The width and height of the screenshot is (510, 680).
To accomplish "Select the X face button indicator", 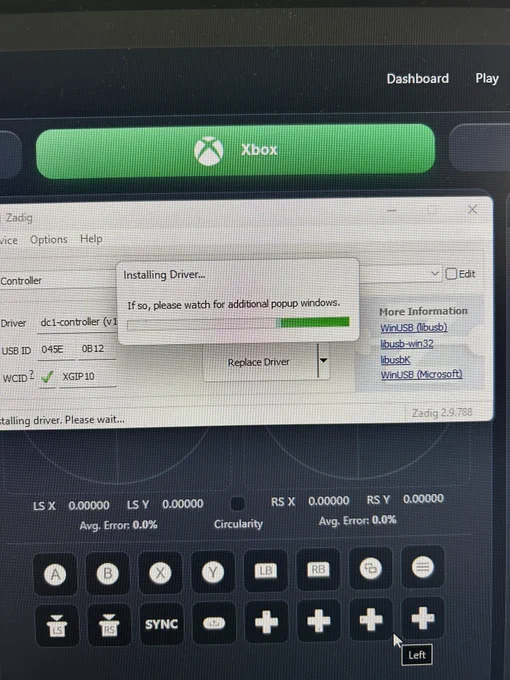I will [160, 572].
